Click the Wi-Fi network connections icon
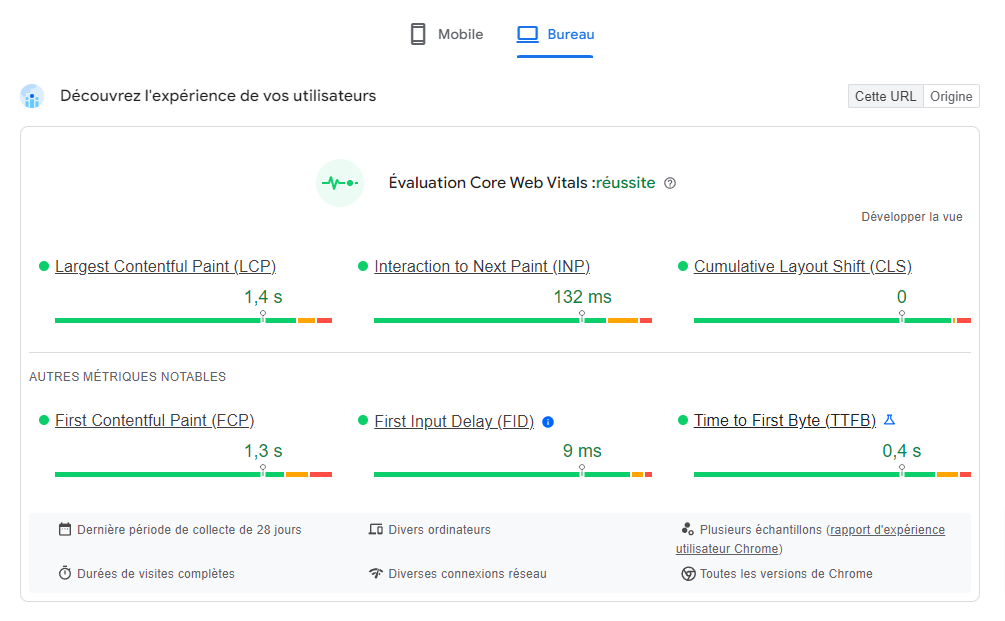Image resolution: width=1005 pixels, height=621 pixels. (376, 574)
